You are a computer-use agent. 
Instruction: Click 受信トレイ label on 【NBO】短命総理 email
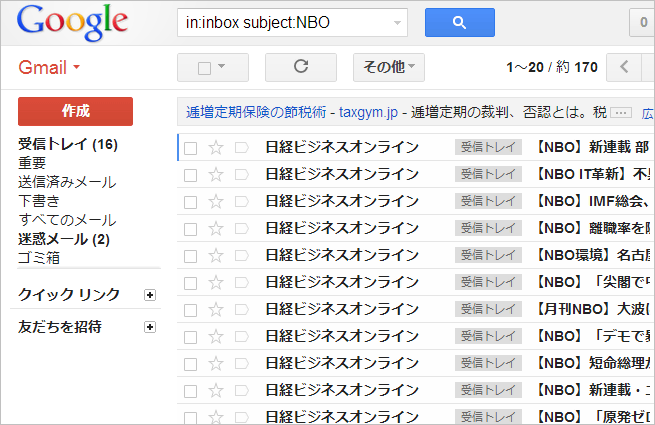coord(488,363)
